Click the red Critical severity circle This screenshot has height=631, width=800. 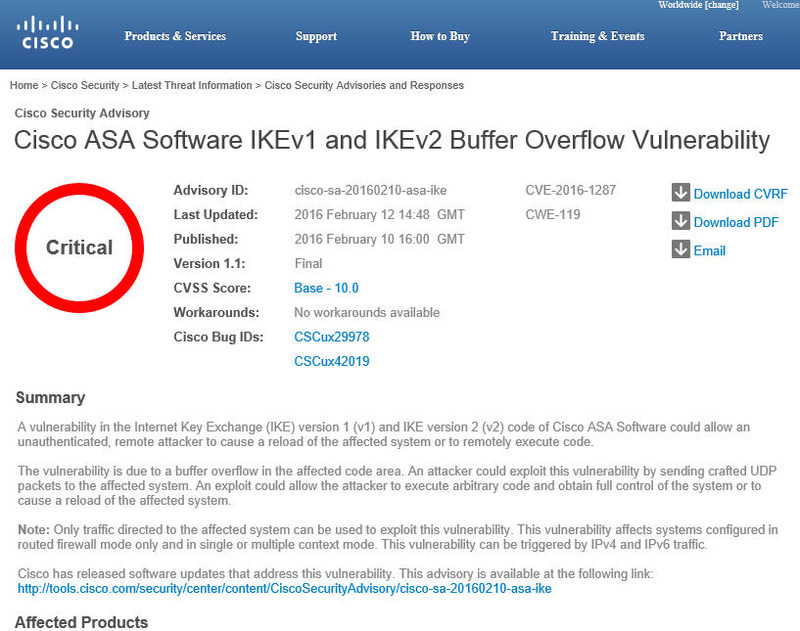pyautogui.click(x=79, y=247)
